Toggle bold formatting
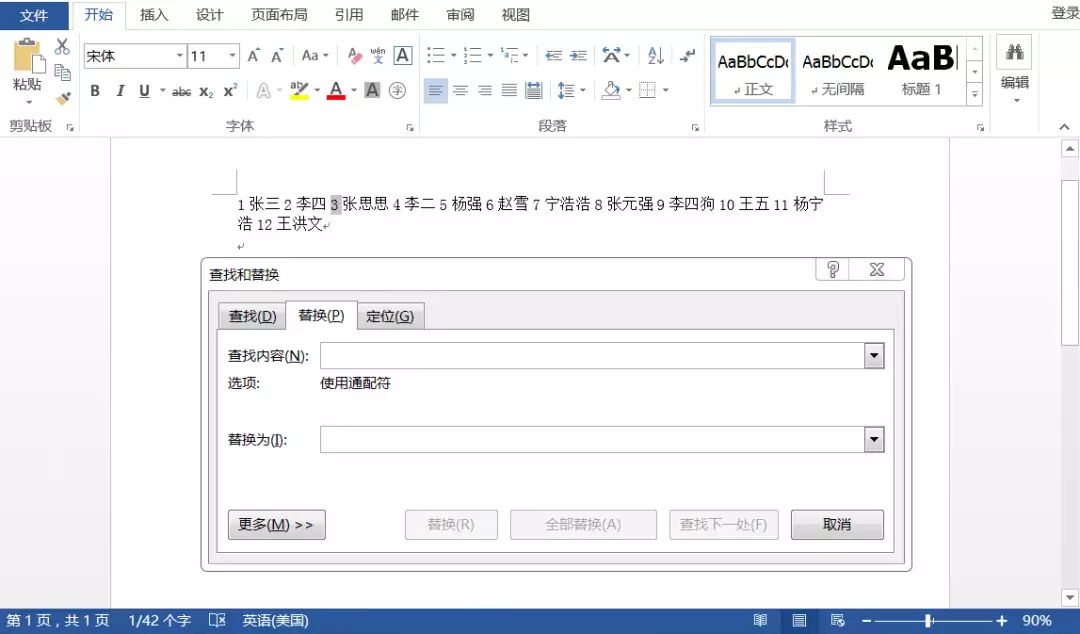The height and width of the screenshot is (634, 1080). pyautogui.click(x=95, y=91)
